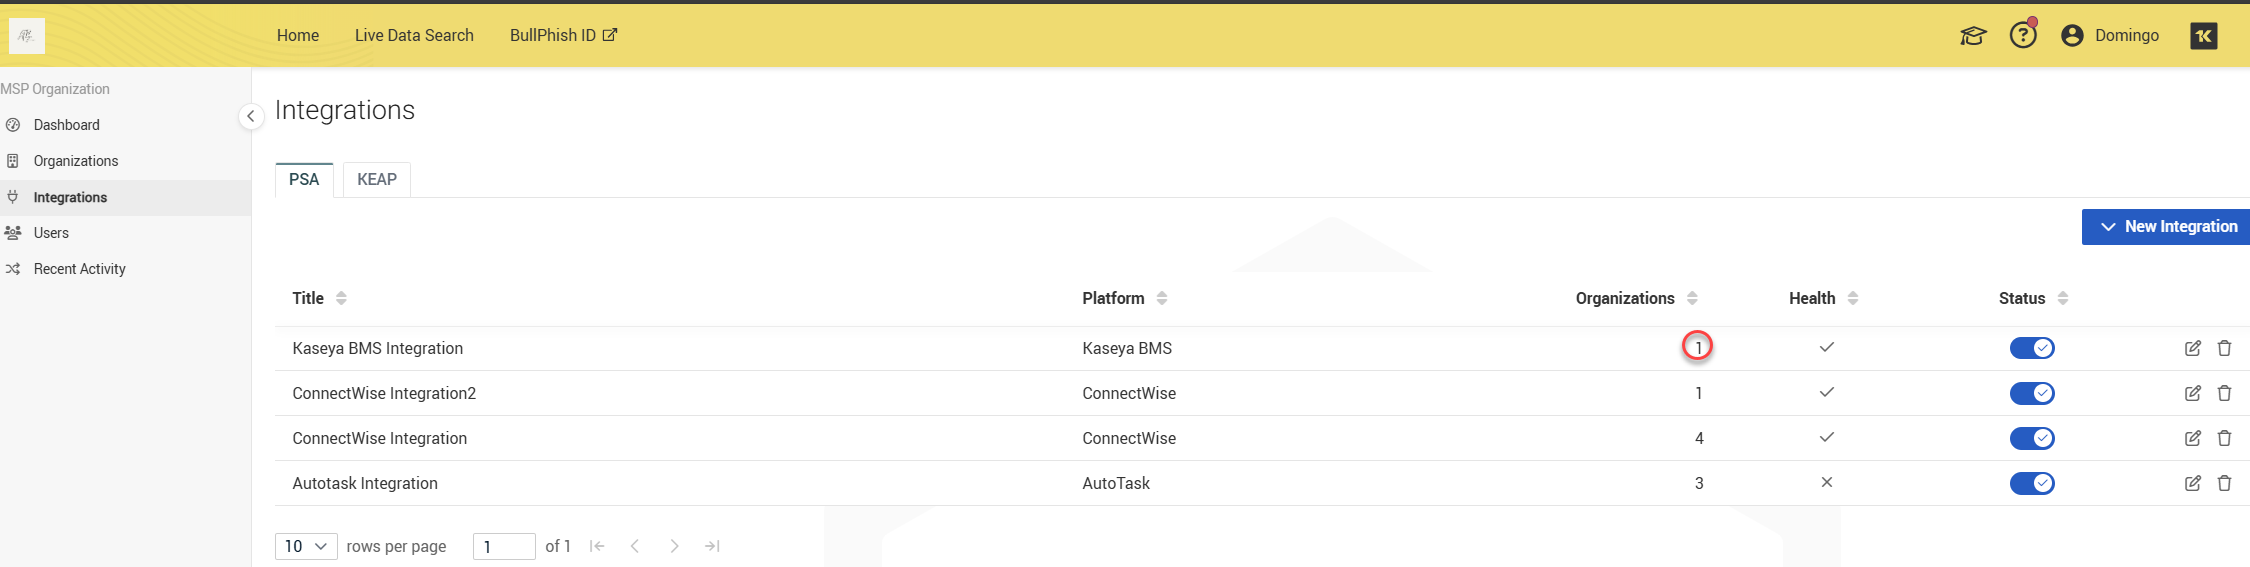
Task: Expand the New Integration dropdown button
Action: tap(2166, 227)
